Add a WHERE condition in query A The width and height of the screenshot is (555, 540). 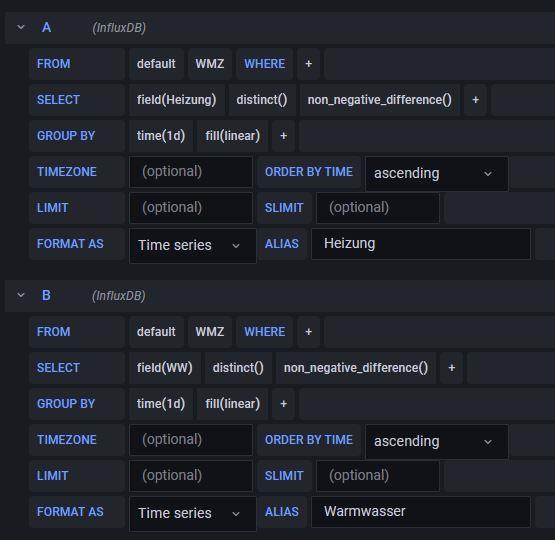pyautogui.click(x=309, y=64)
